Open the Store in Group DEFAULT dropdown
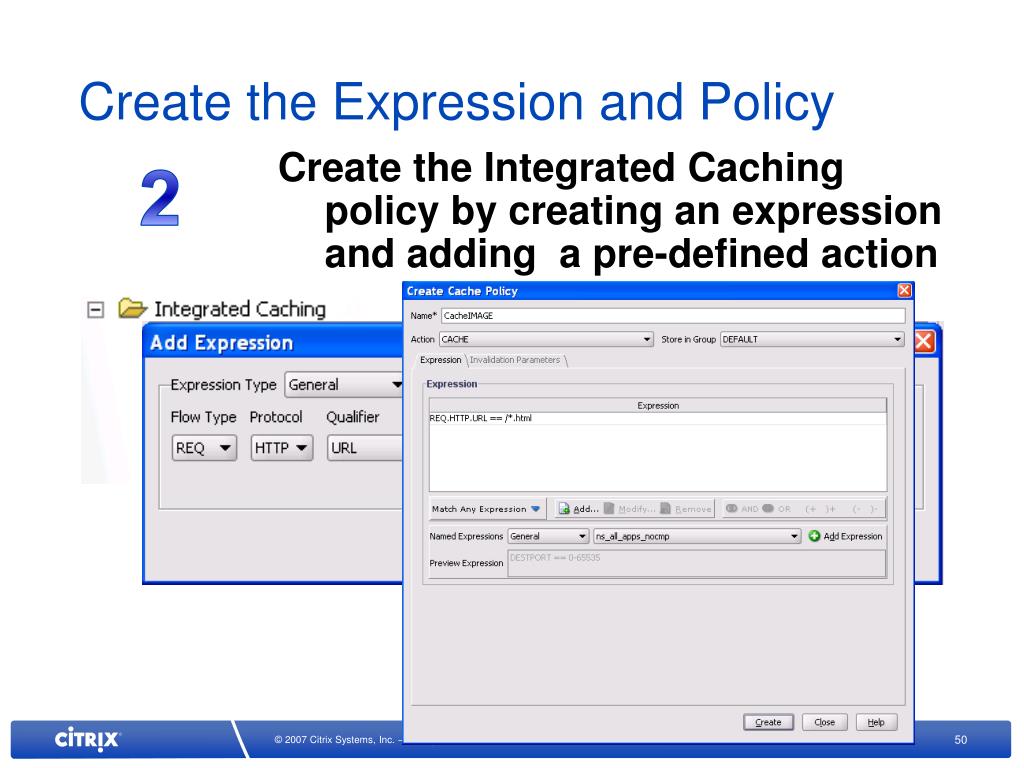 coord(812,340)
